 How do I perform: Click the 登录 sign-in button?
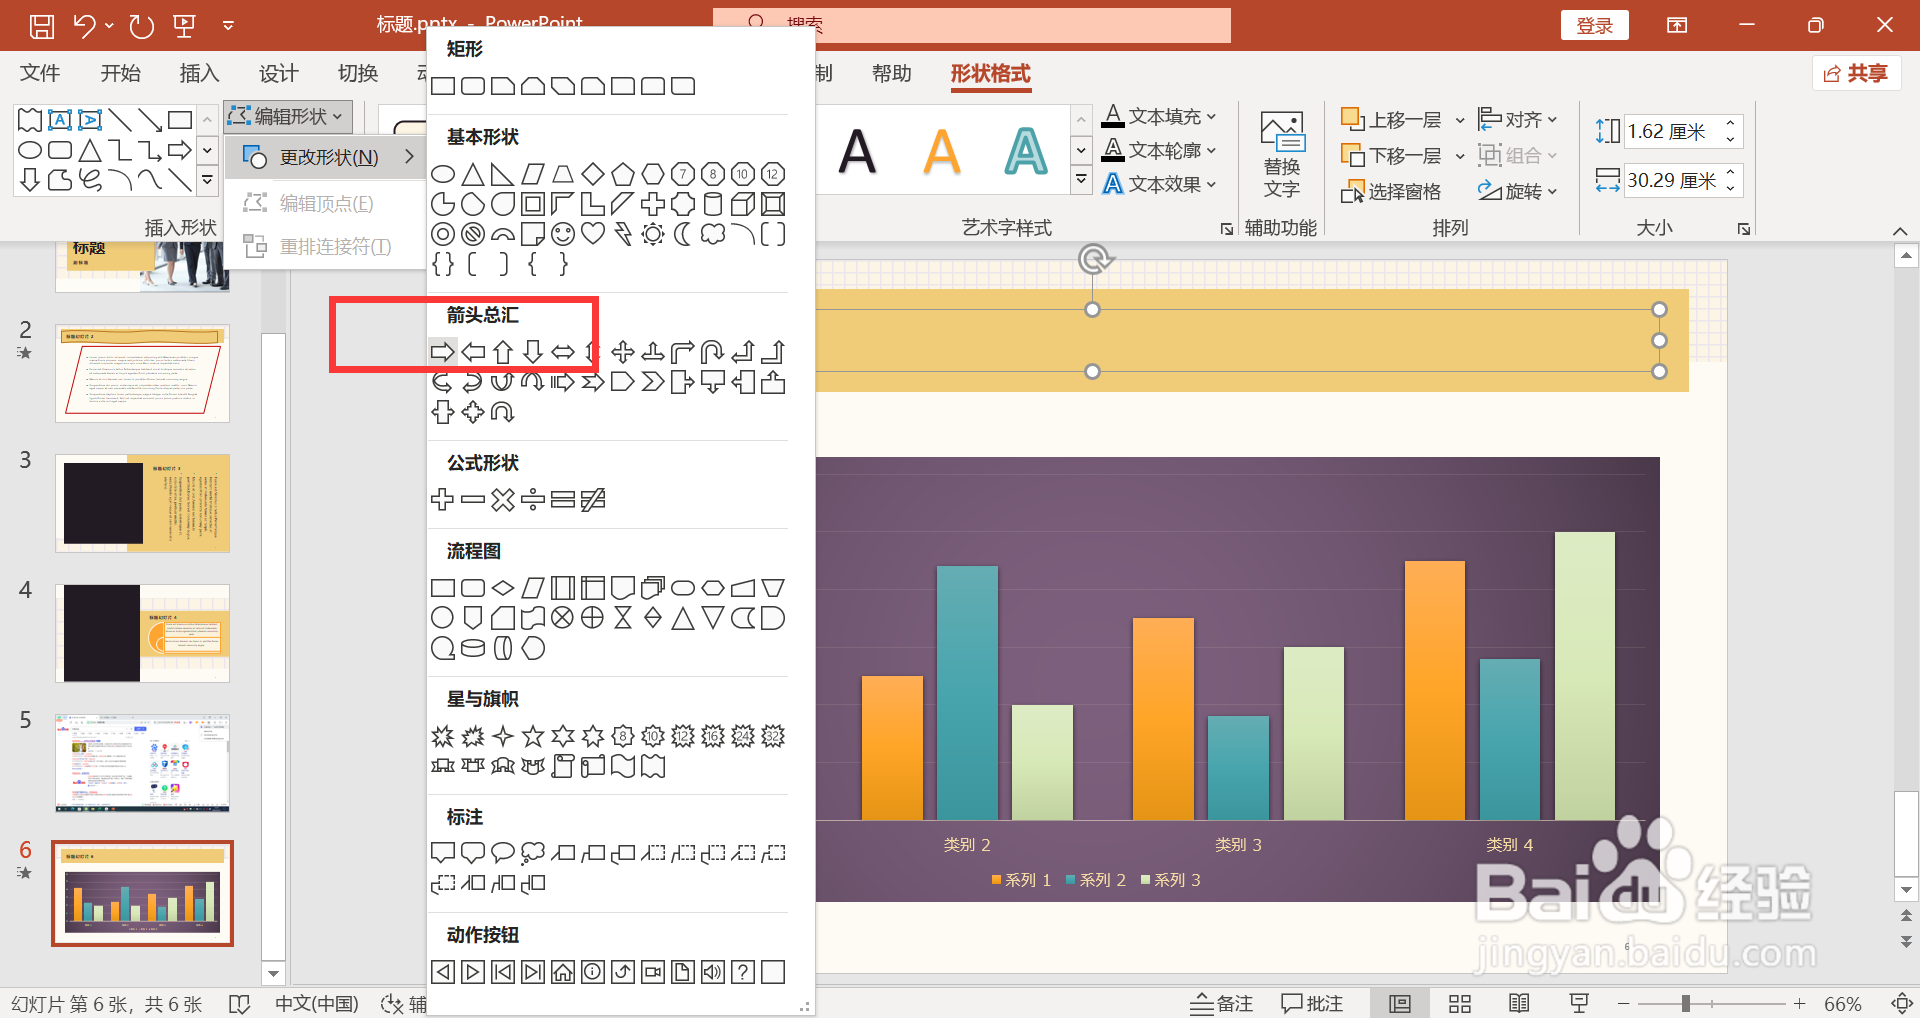tap(1594, 26)
